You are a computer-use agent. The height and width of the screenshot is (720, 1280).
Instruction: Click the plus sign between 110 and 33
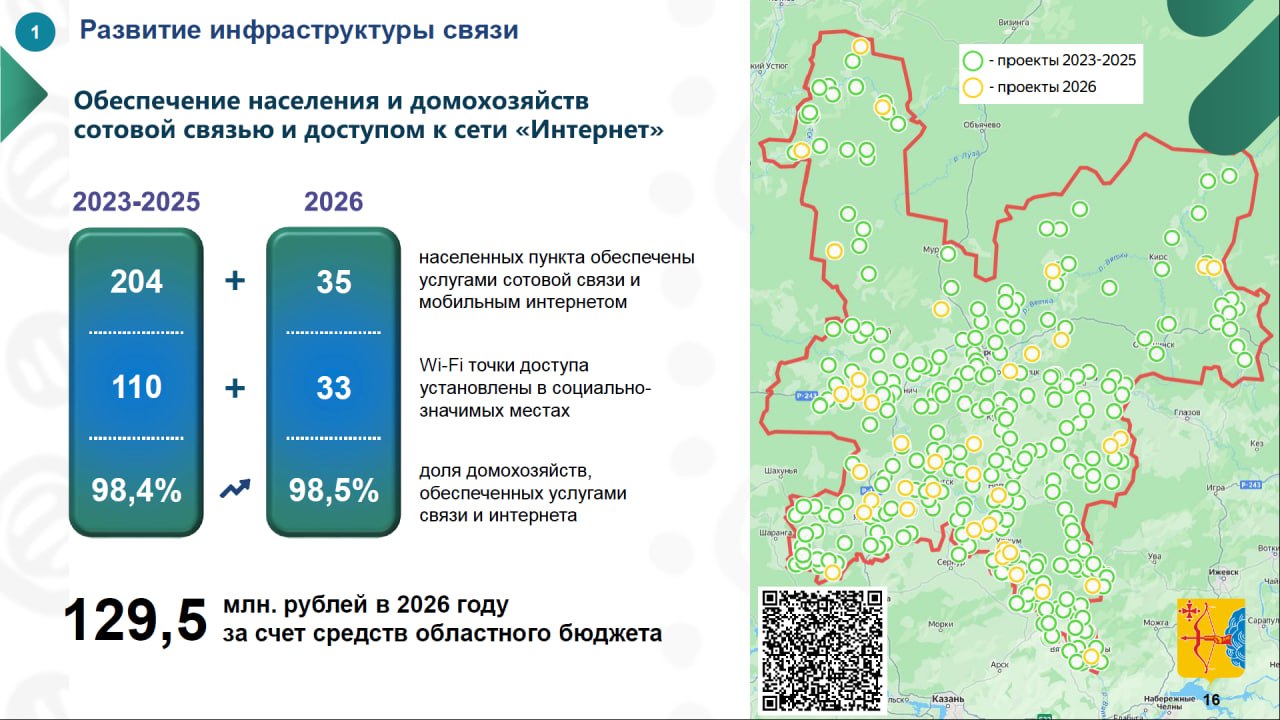click(235, 387)
